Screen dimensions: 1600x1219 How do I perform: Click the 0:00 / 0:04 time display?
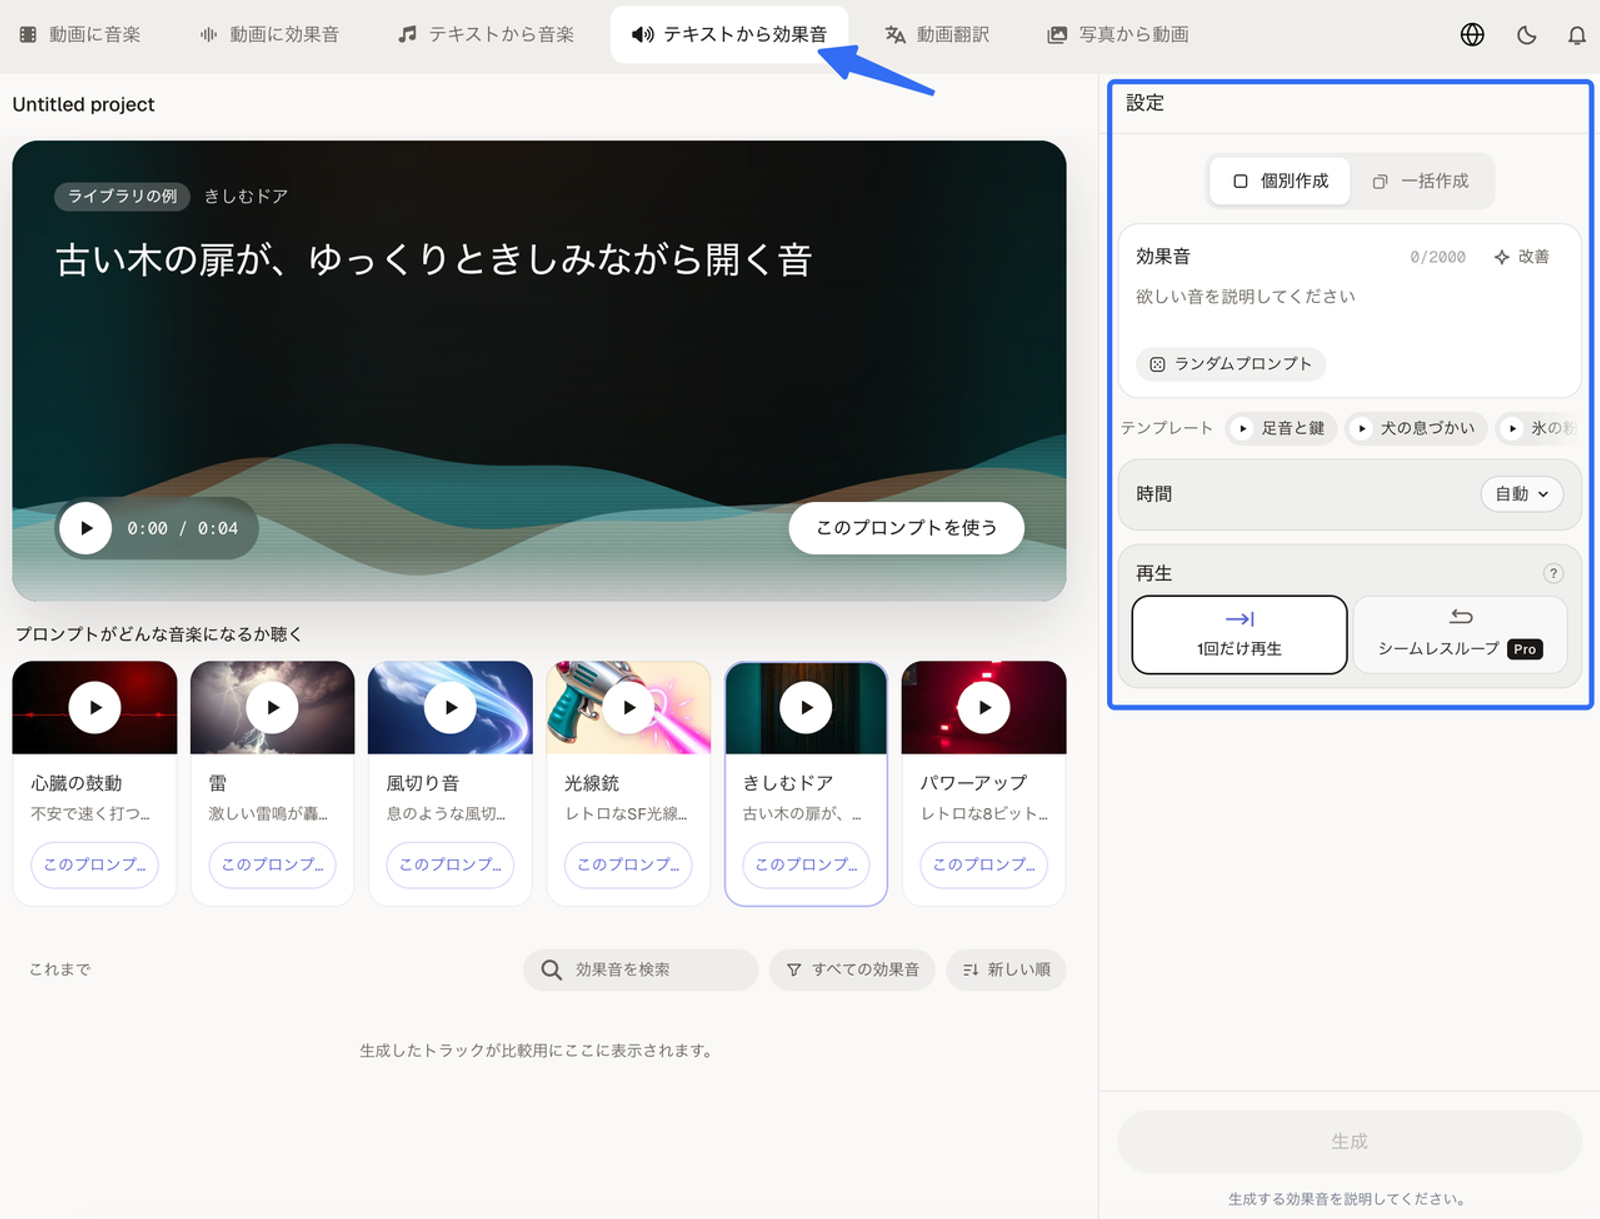(x=183, y=528)
